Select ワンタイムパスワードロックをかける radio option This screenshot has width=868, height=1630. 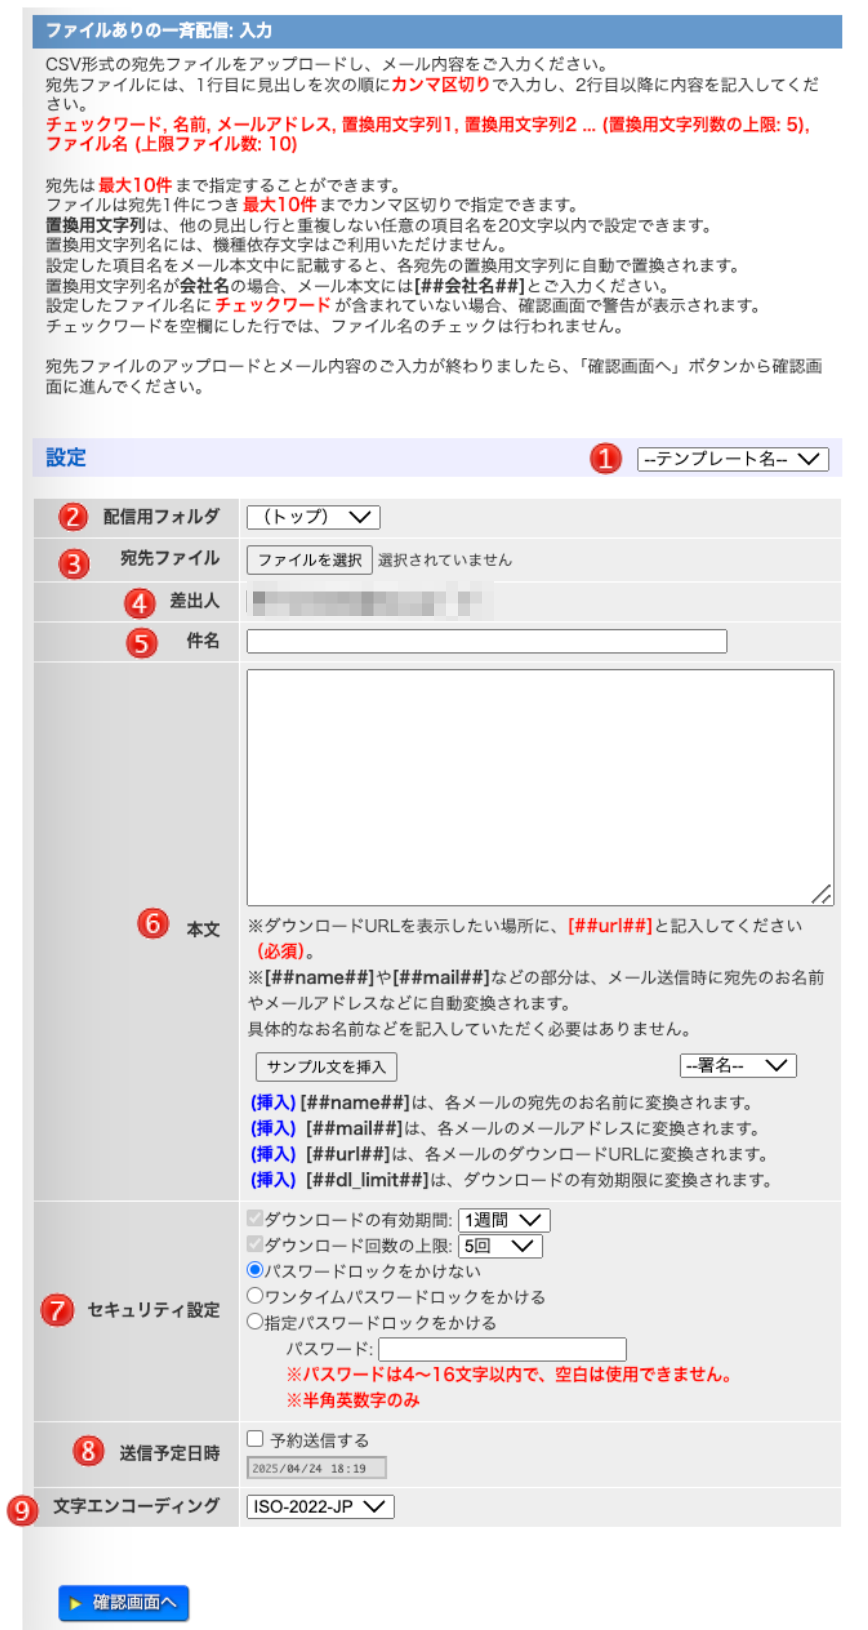click(255, 1296)
